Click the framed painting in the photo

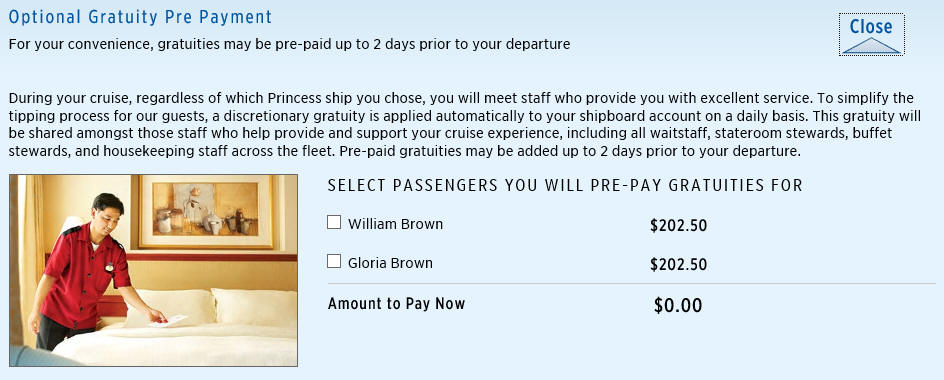click(206, 211)
